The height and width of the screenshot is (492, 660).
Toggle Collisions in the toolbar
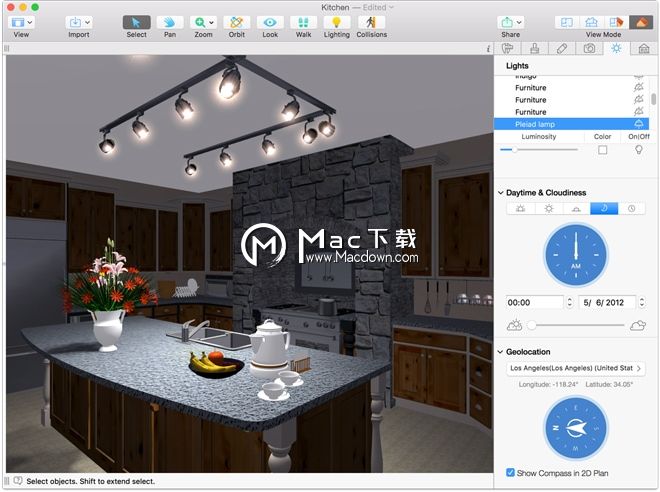pyautogui.click(x=371, y=22)
